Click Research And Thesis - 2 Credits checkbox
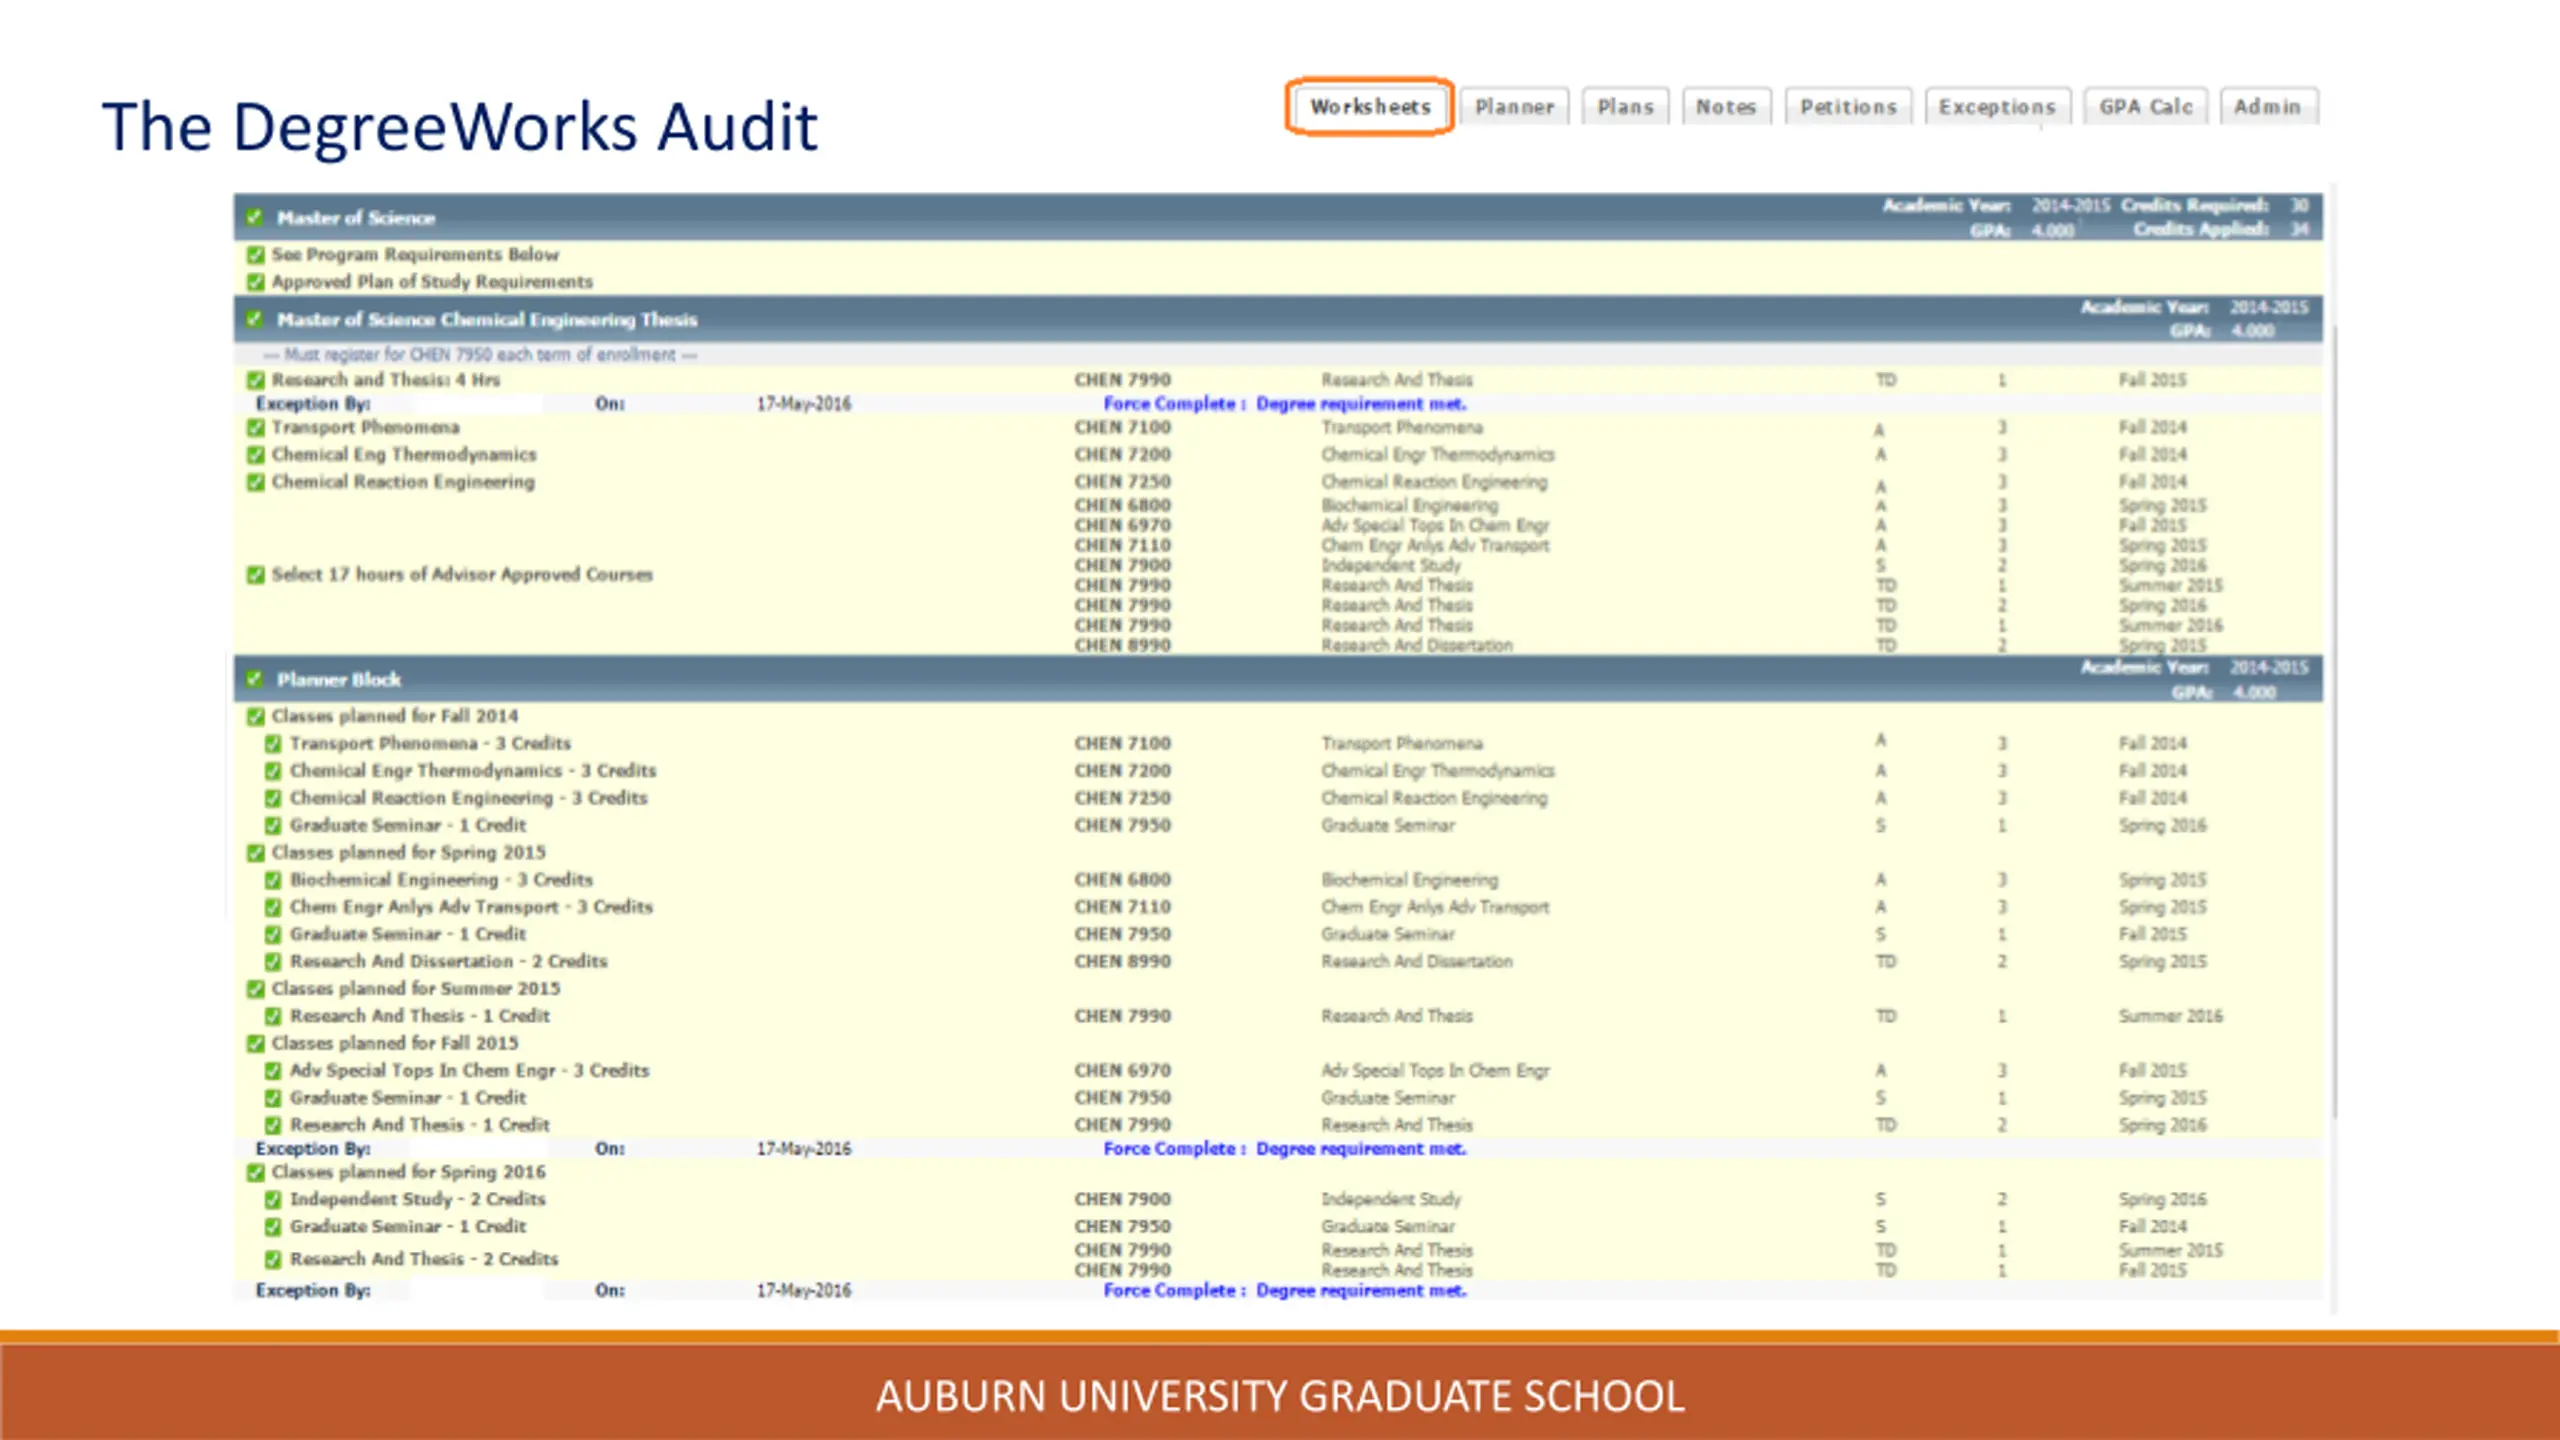This screenshot has height=1440, width=2560. coord(273,1259)
